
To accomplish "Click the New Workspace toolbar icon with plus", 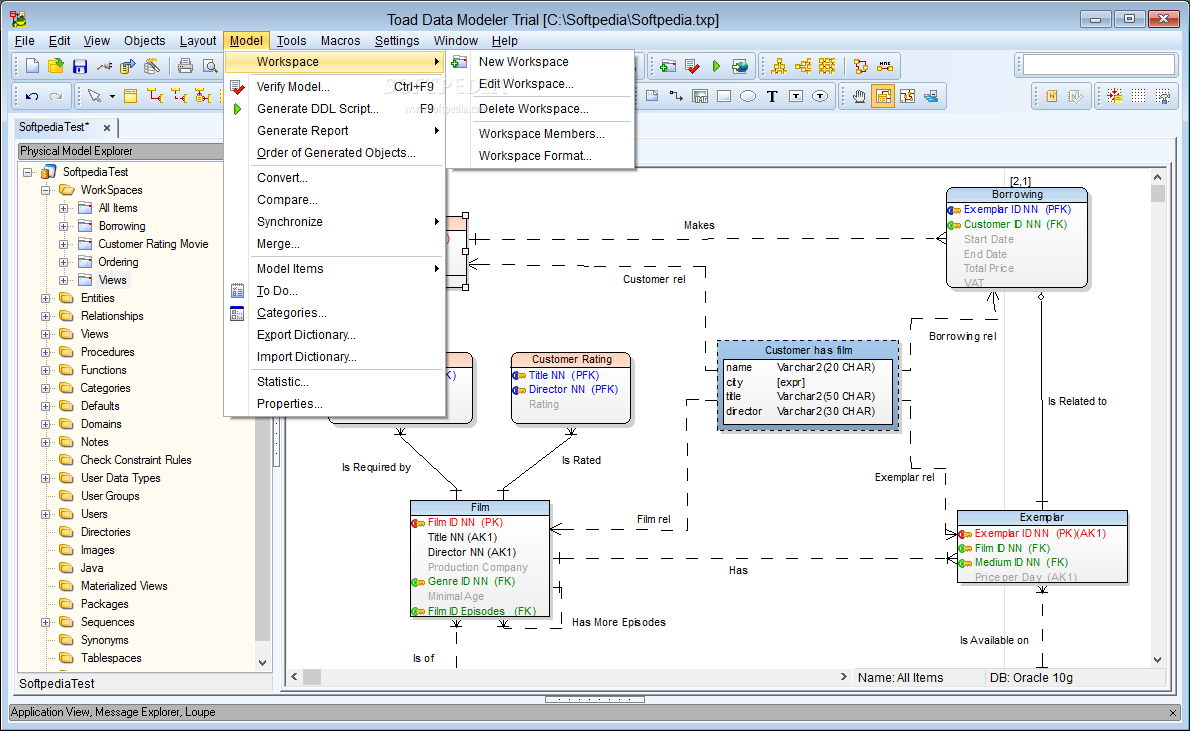I will pos(668,67).
